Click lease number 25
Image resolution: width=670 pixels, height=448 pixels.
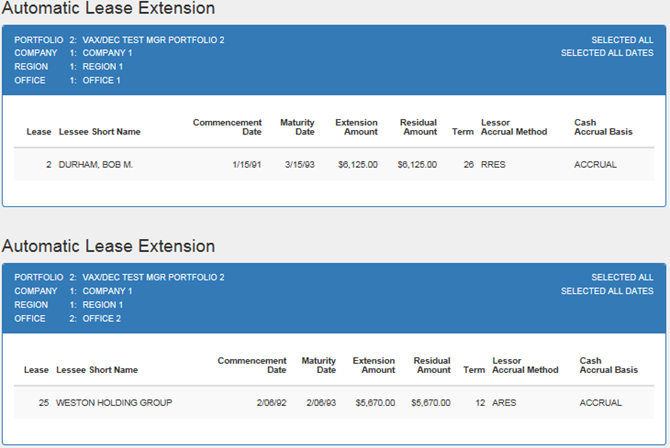point(44,403)
